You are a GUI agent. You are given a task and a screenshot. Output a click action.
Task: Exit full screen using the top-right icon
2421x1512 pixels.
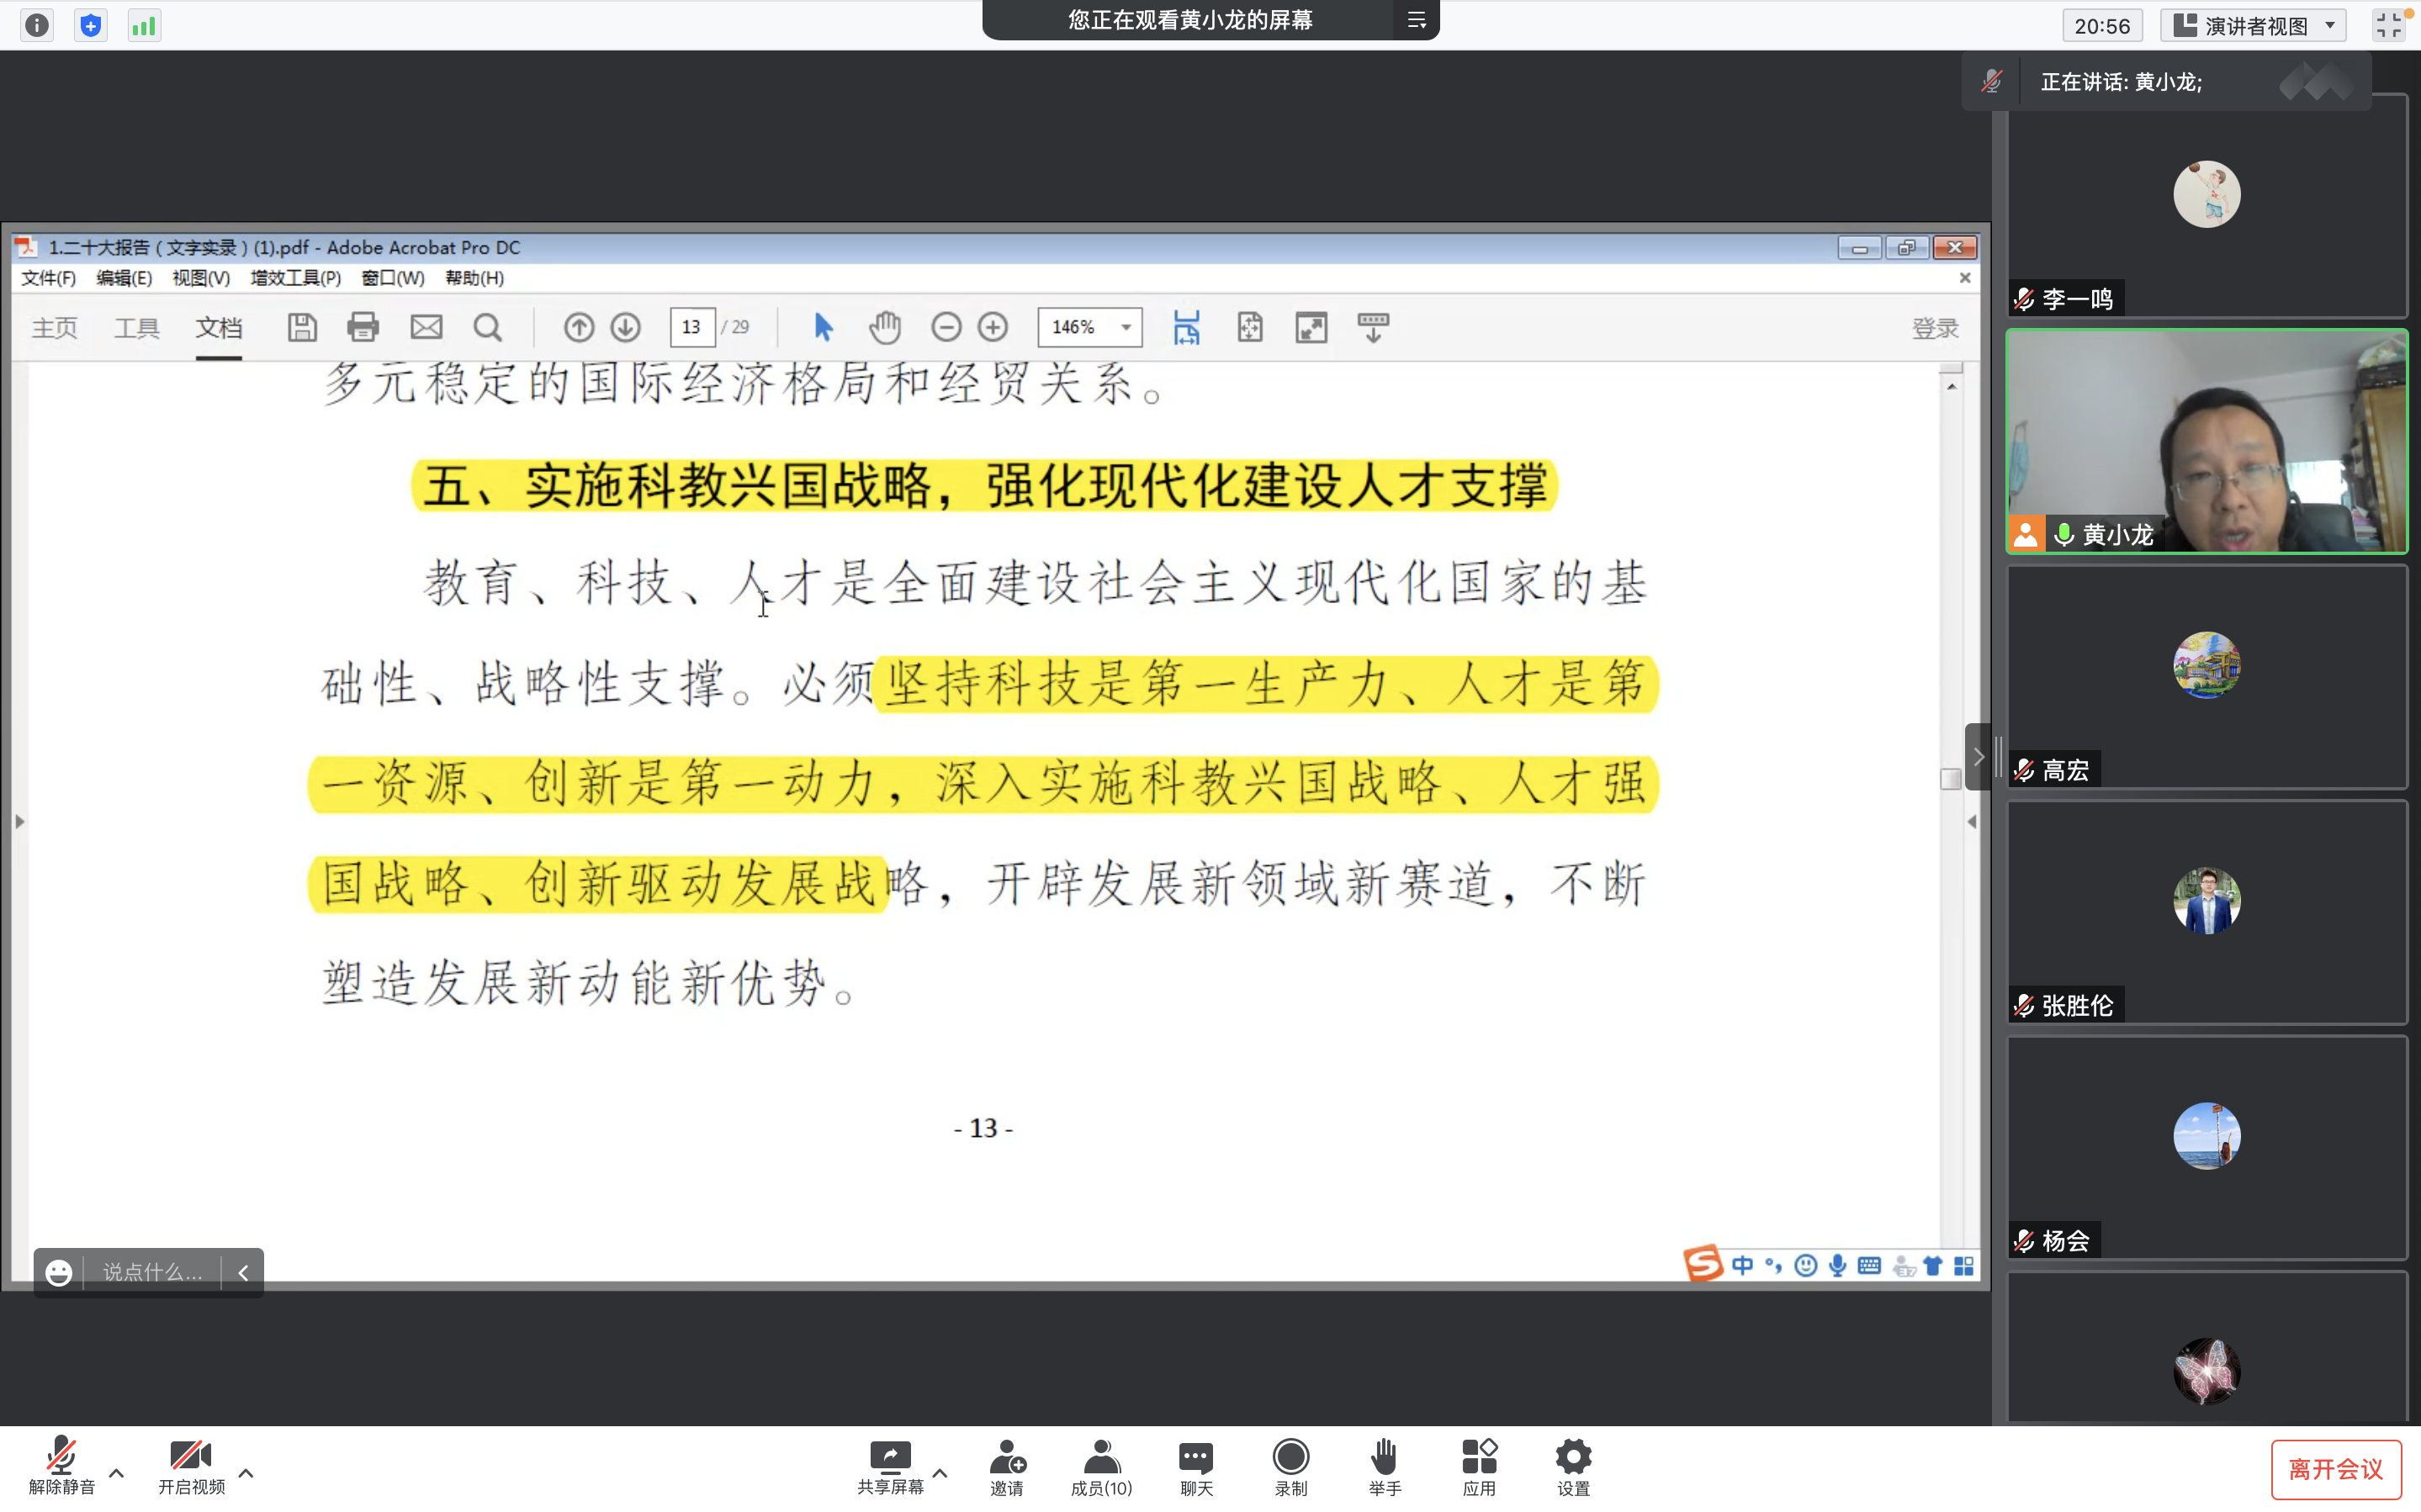click(2388, 26)
